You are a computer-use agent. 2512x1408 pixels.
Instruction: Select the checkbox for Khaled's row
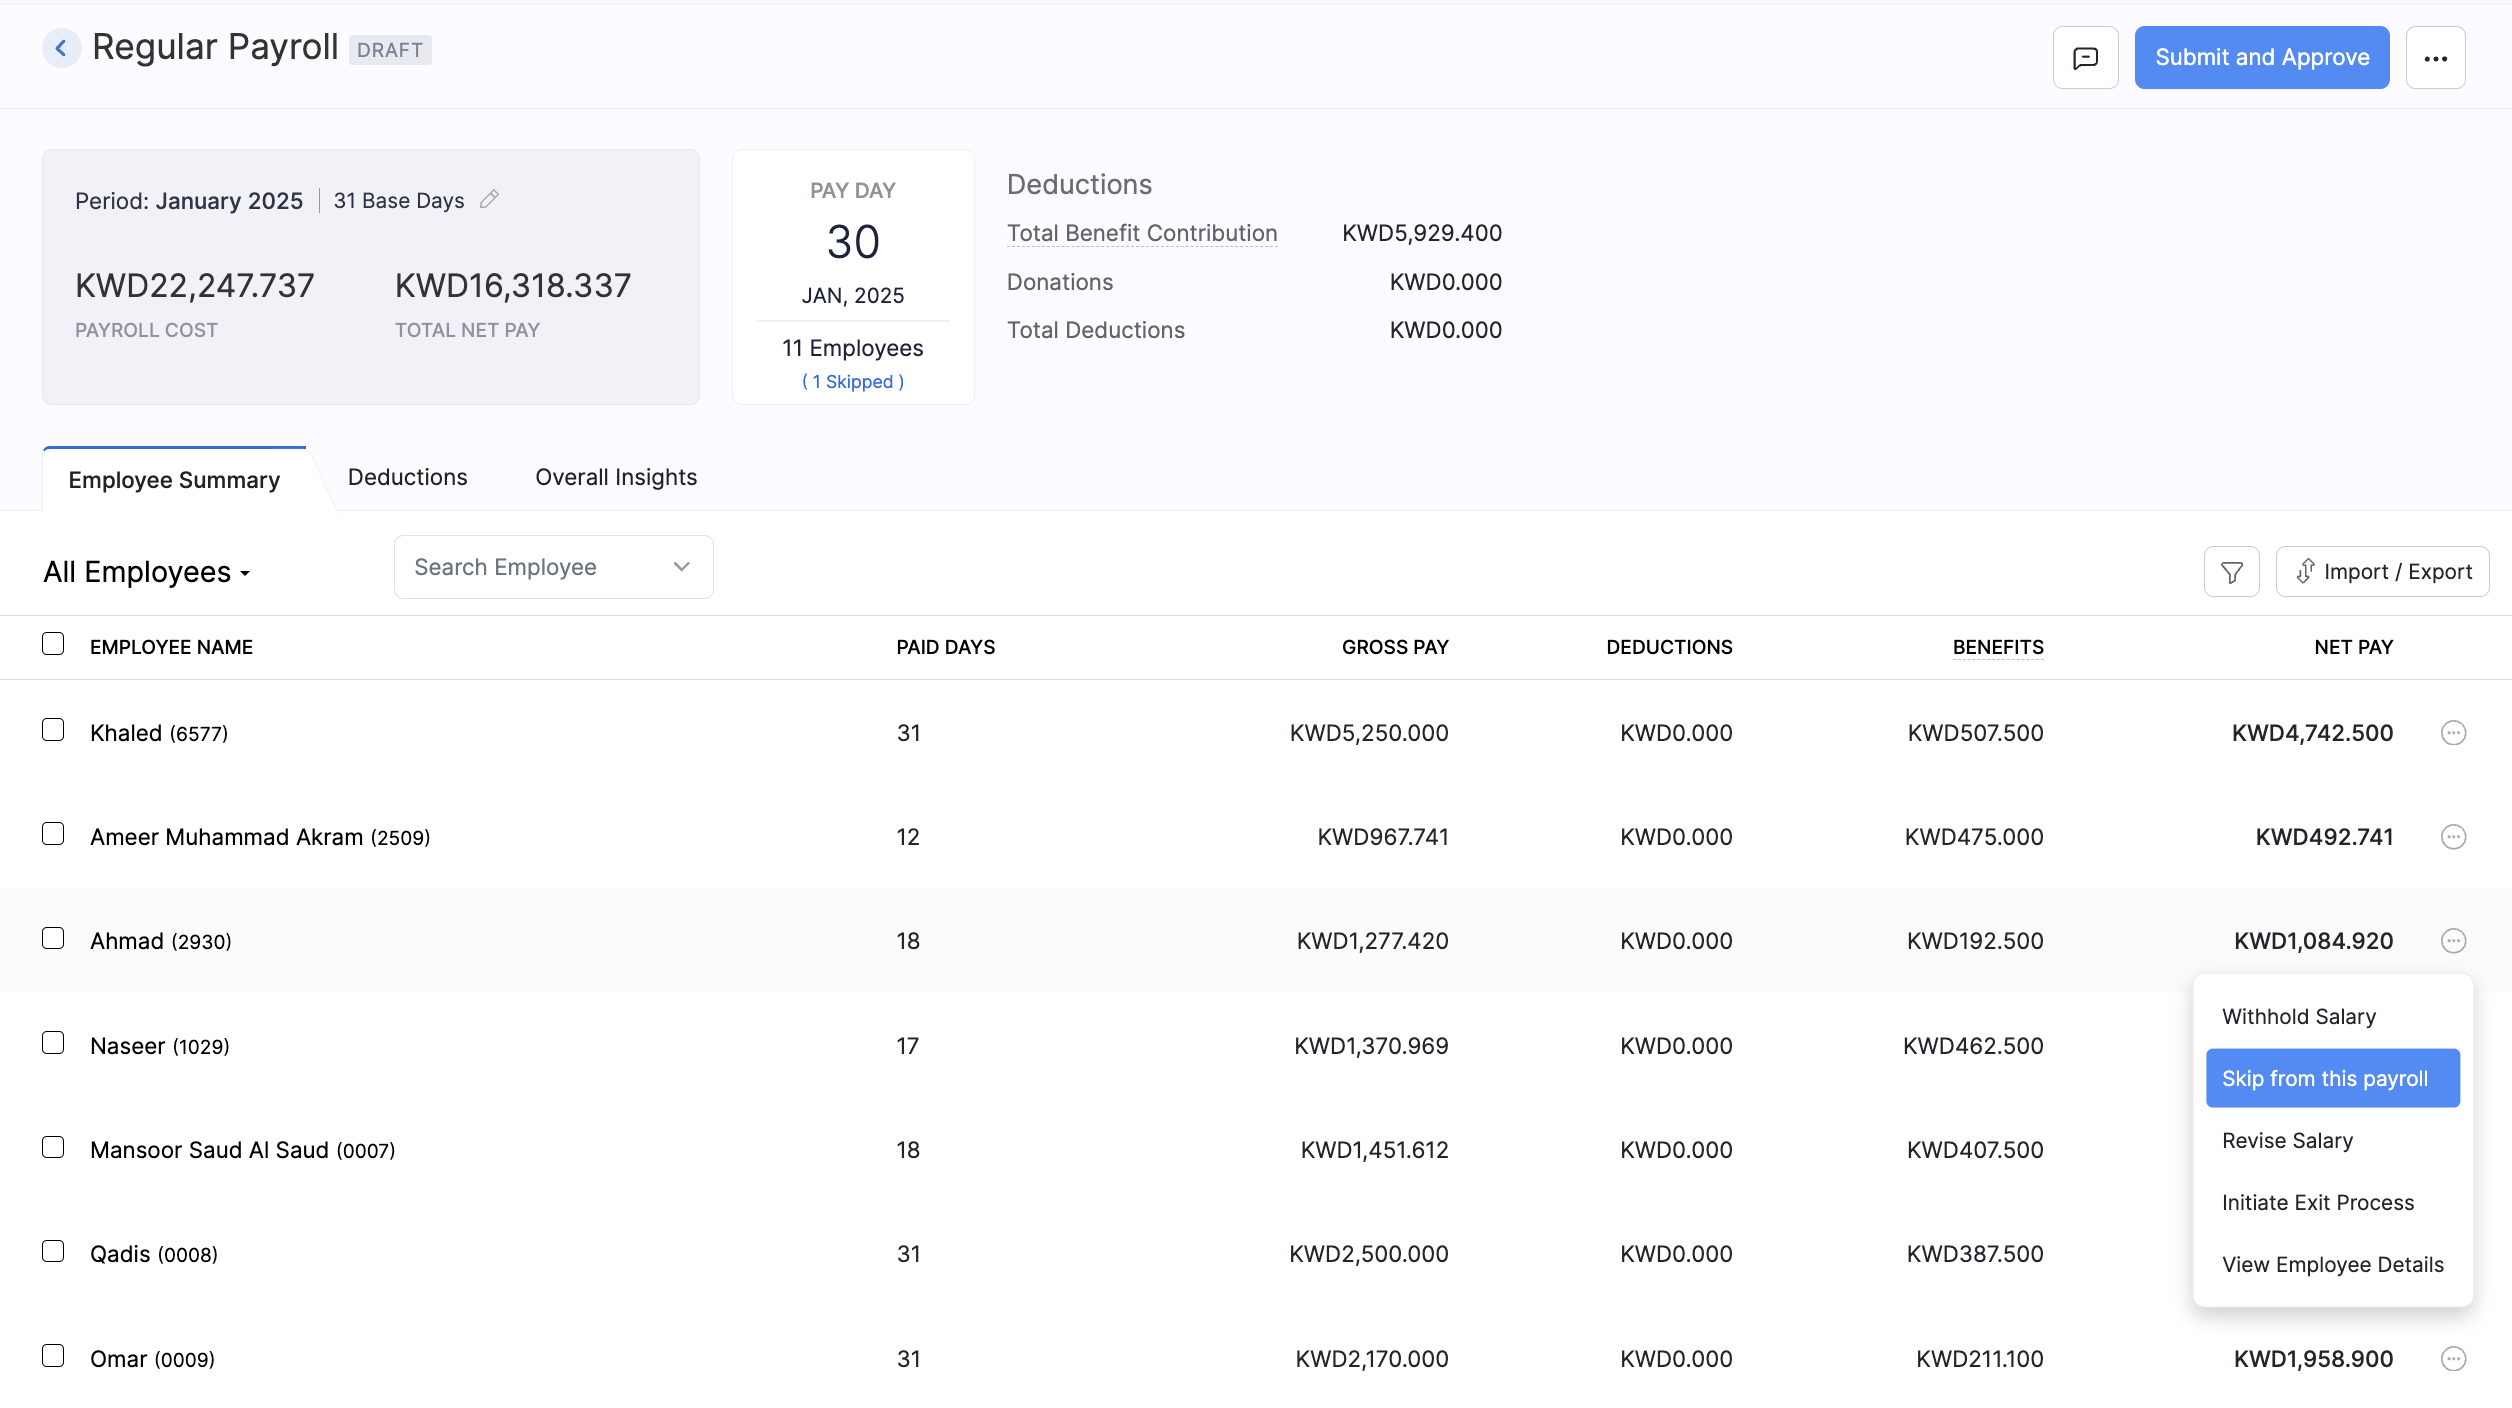tap(53, 730)
